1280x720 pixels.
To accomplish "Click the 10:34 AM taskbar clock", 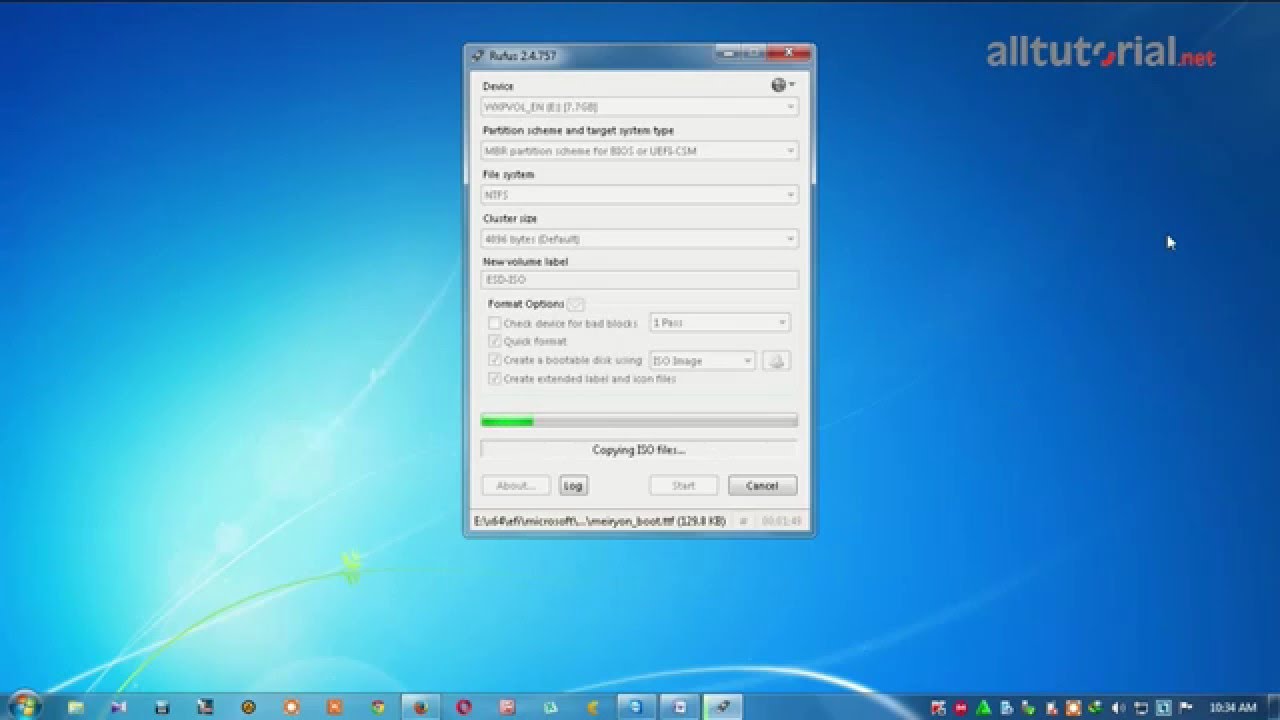I will pos(1233,708).
